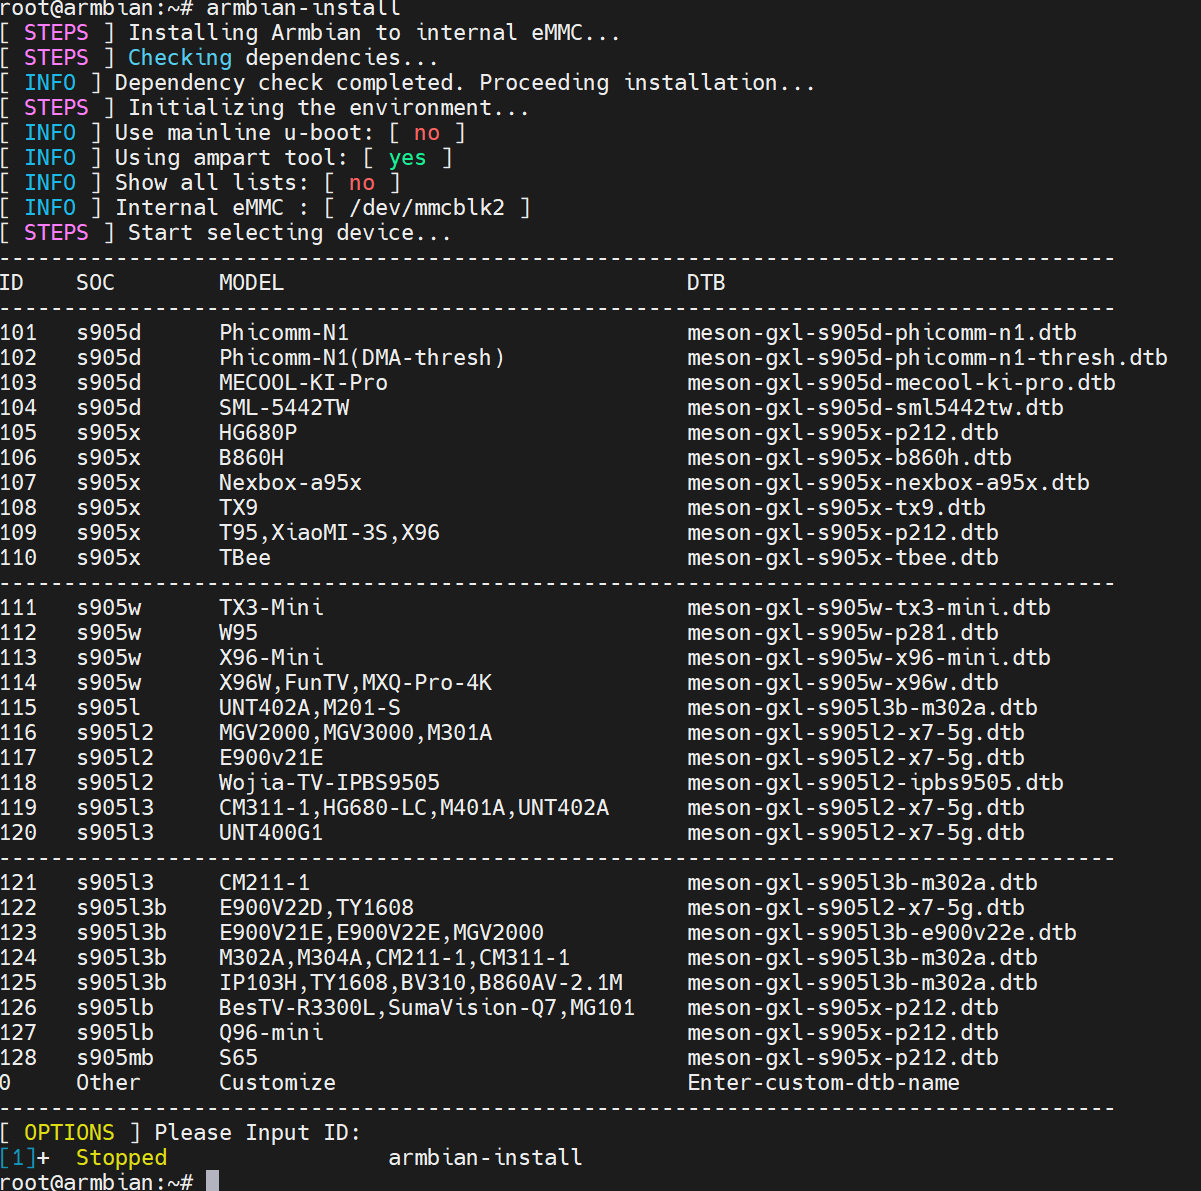Select model "W95" in row 112

(238, 633)
